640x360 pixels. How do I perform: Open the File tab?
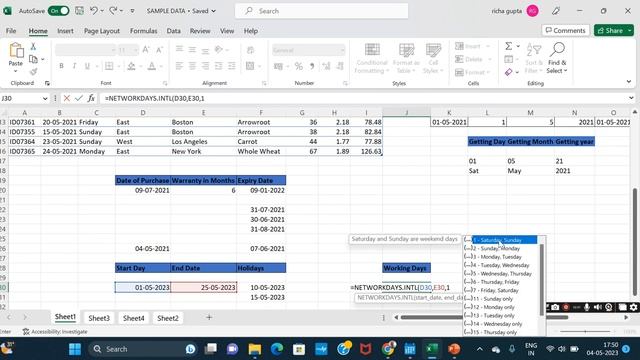(x=11, y=31)
